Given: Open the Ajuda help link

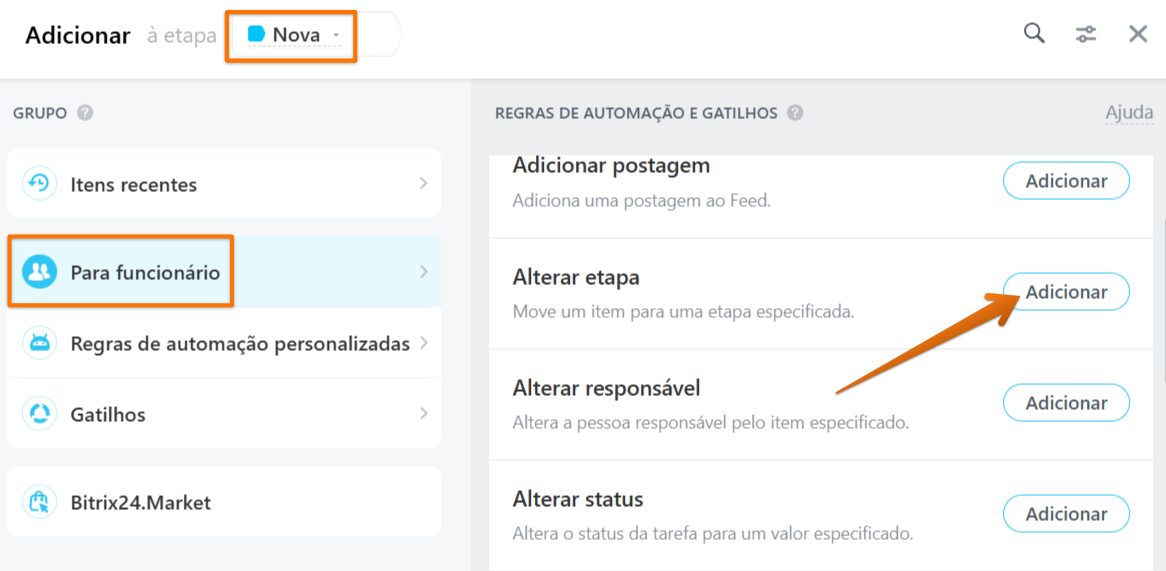Looking at the screenshot, I should 1130,113.
